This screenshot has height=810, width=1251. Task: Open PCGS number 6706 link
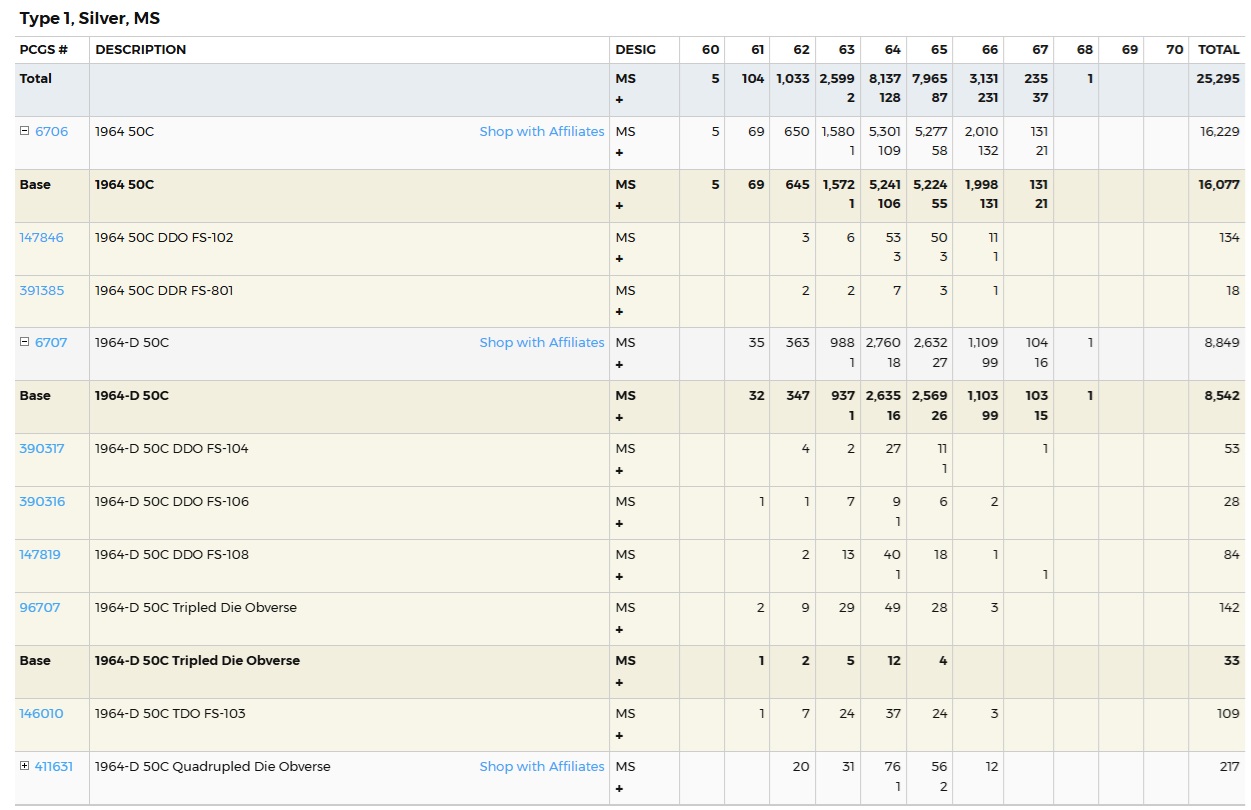click(x=52, y=131)
